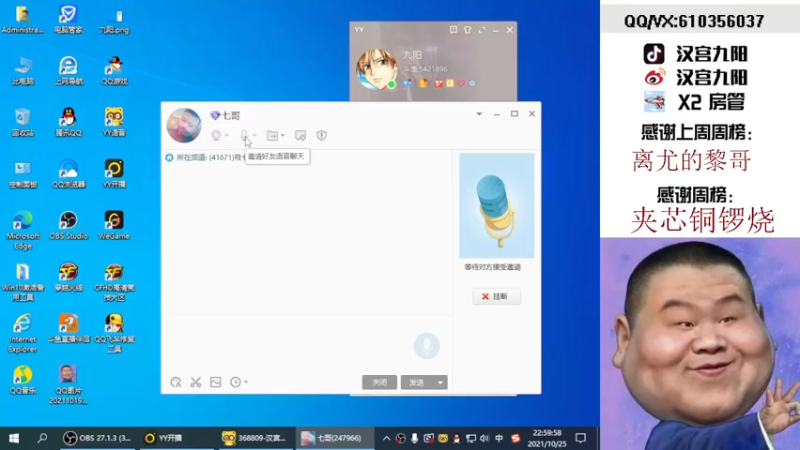The image size is (800, 450).
Task: Show hidden system tray icons arrow
Action: (x=386, y=438)
